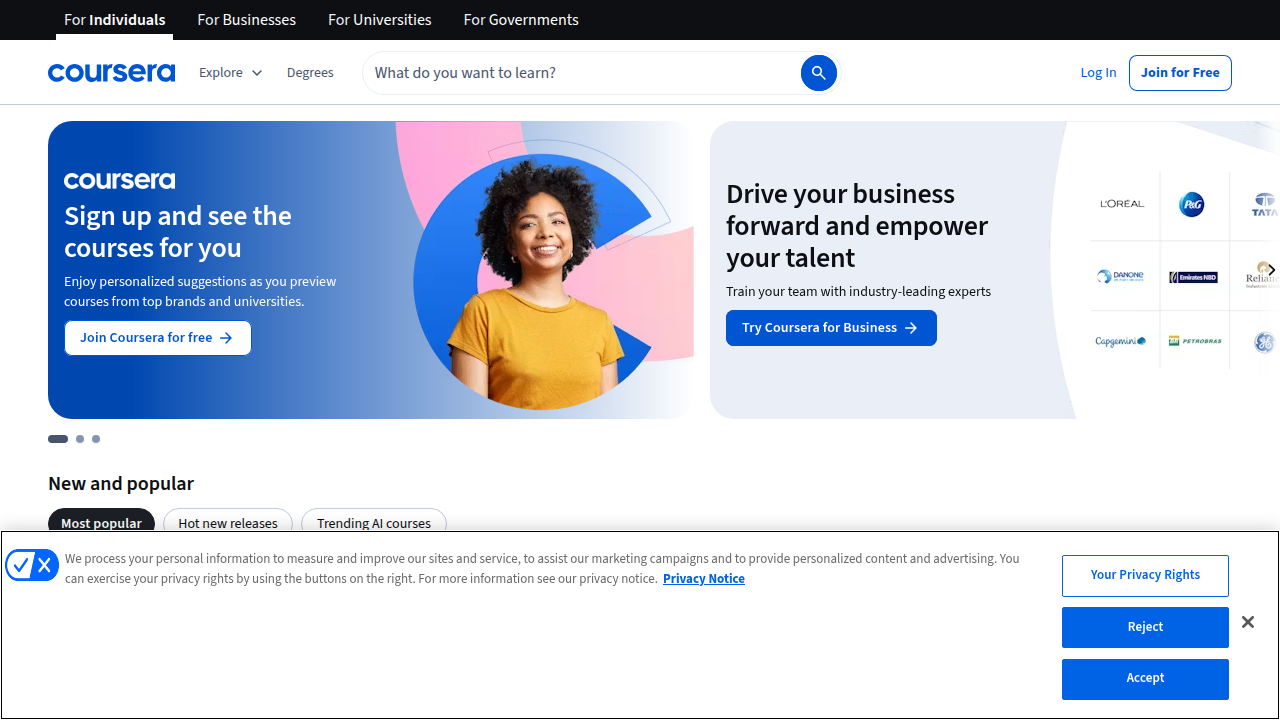
Task: Click the 'Drive your business forward' heading
Action: point(857,226)
